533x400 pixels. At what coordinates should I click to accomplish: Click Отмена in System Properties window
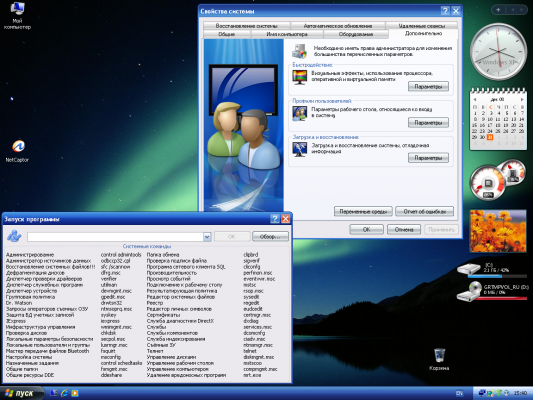click(404, 230)
